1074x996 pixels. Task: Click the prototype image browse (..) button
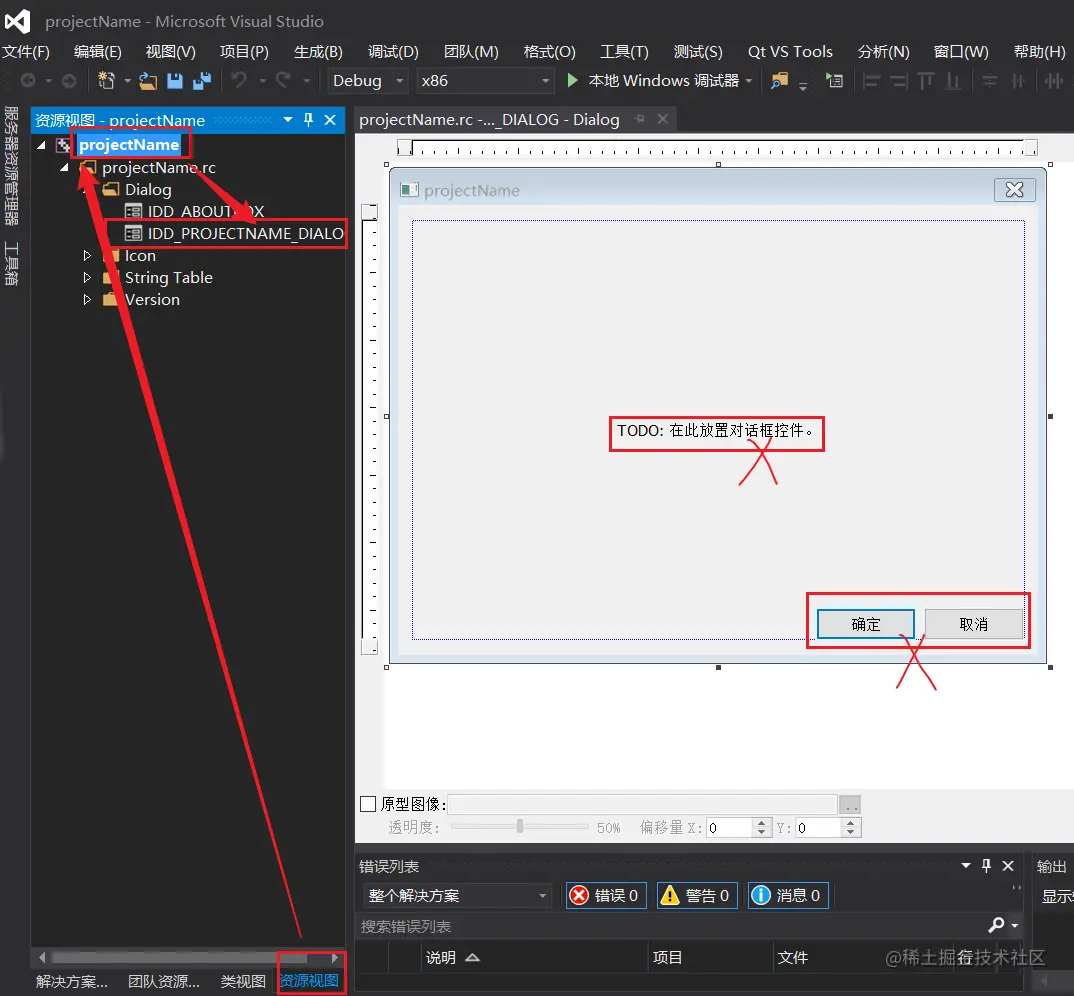point(850,804)
